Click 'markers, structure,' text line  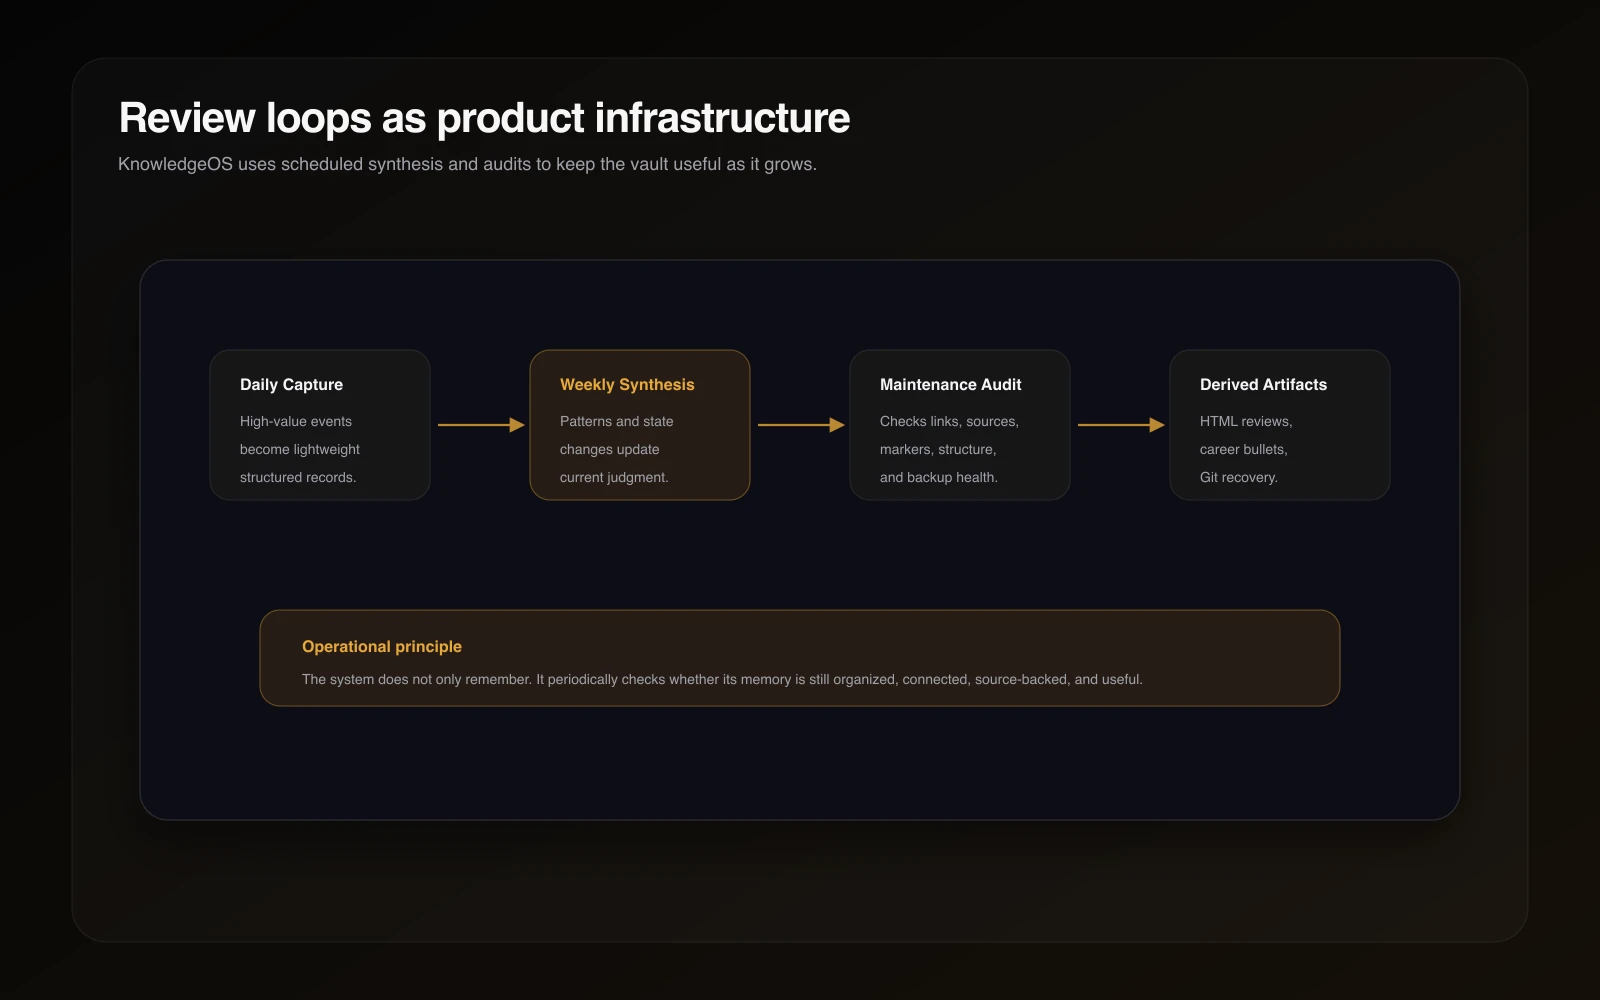click(x=938, y=450)
